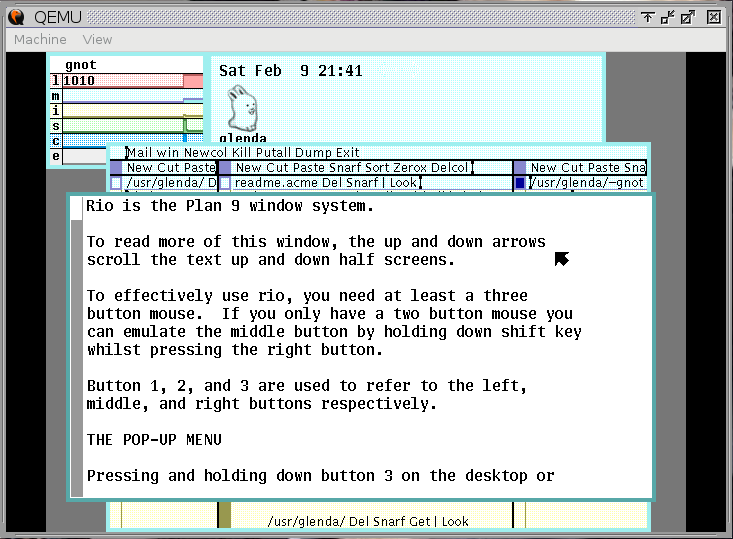Click 'New' in the middle acme column tag

click(x=249, y=167)
